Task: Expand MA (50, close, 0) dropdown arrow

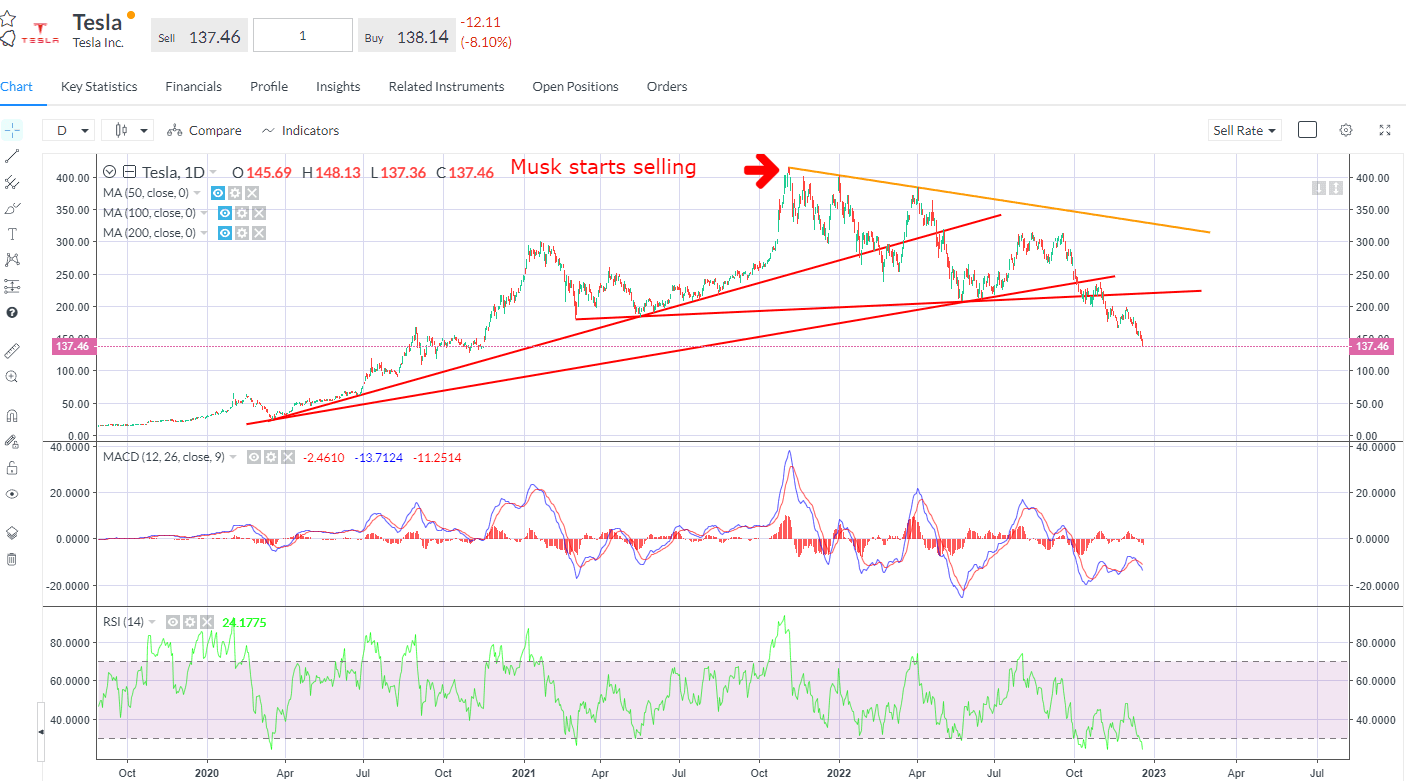Action: (197, 193)
